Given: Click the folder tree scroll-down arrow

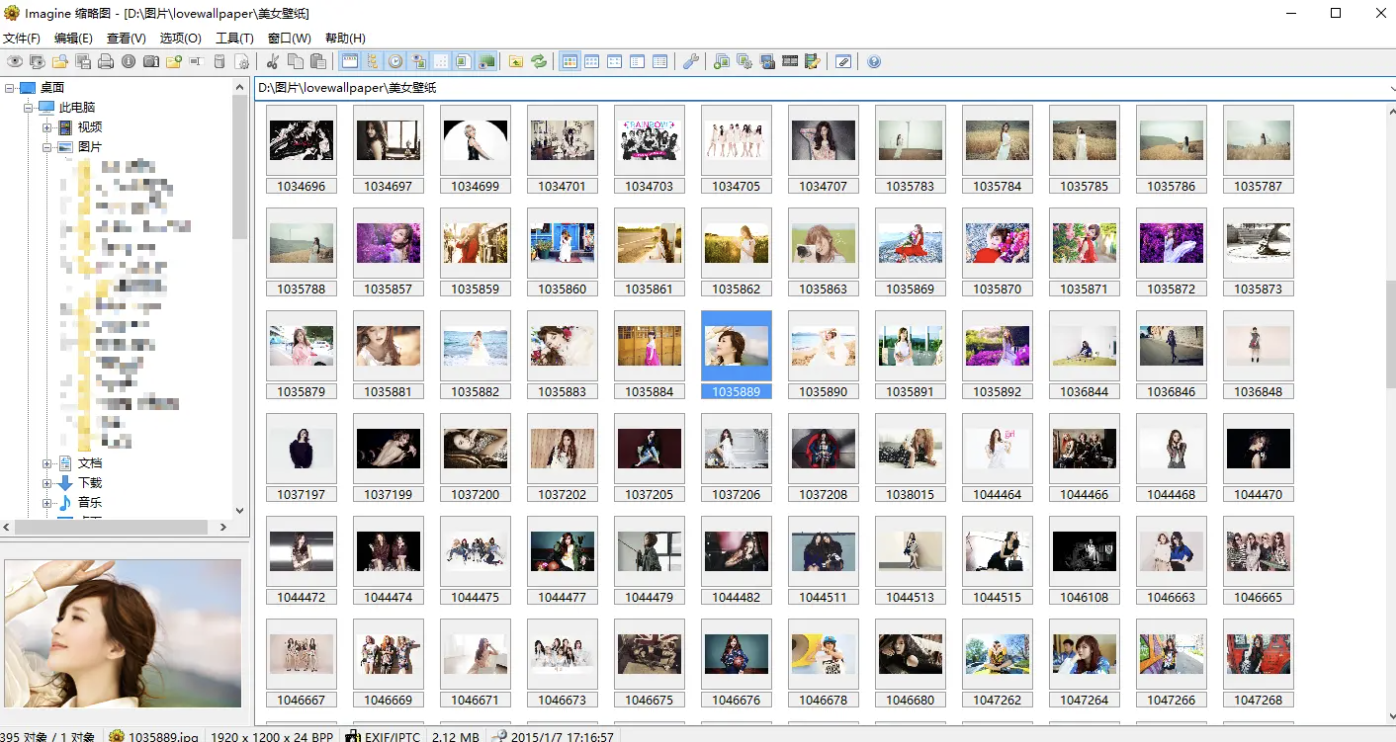Looking at the screenshot, I should coord(240,510).
